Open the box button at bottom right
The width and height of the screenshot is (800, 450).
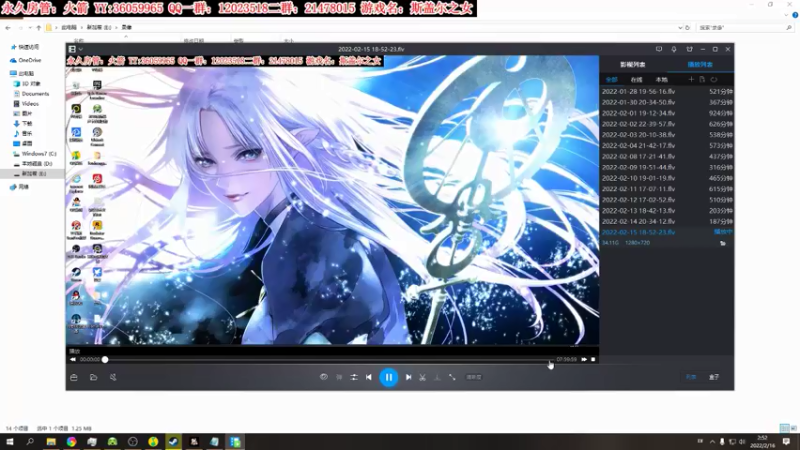tap(714, 377)
